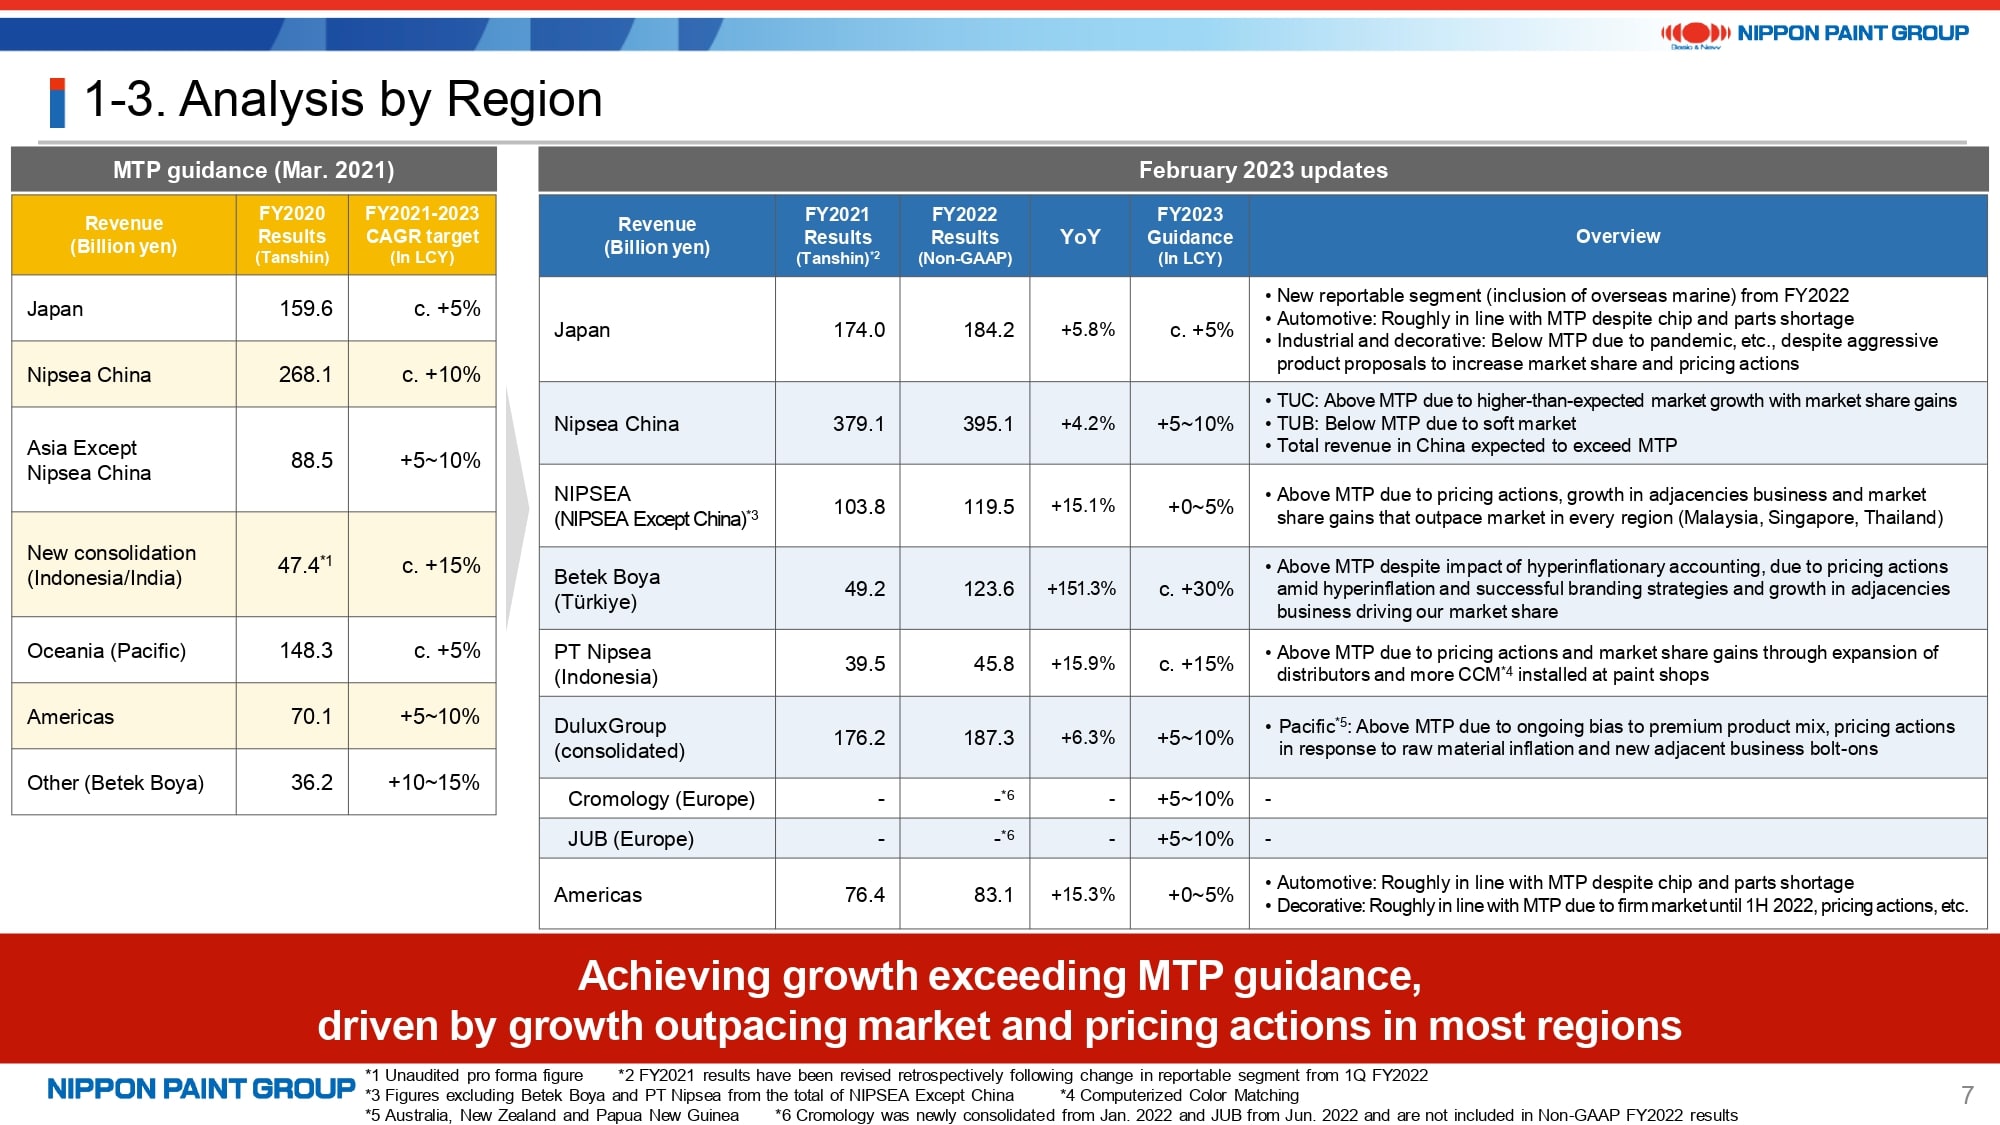The height and width of the screenshot is (1125, 2000).
Task: Select 'Cromology (Europe)' row label
Action: (661, 799)
